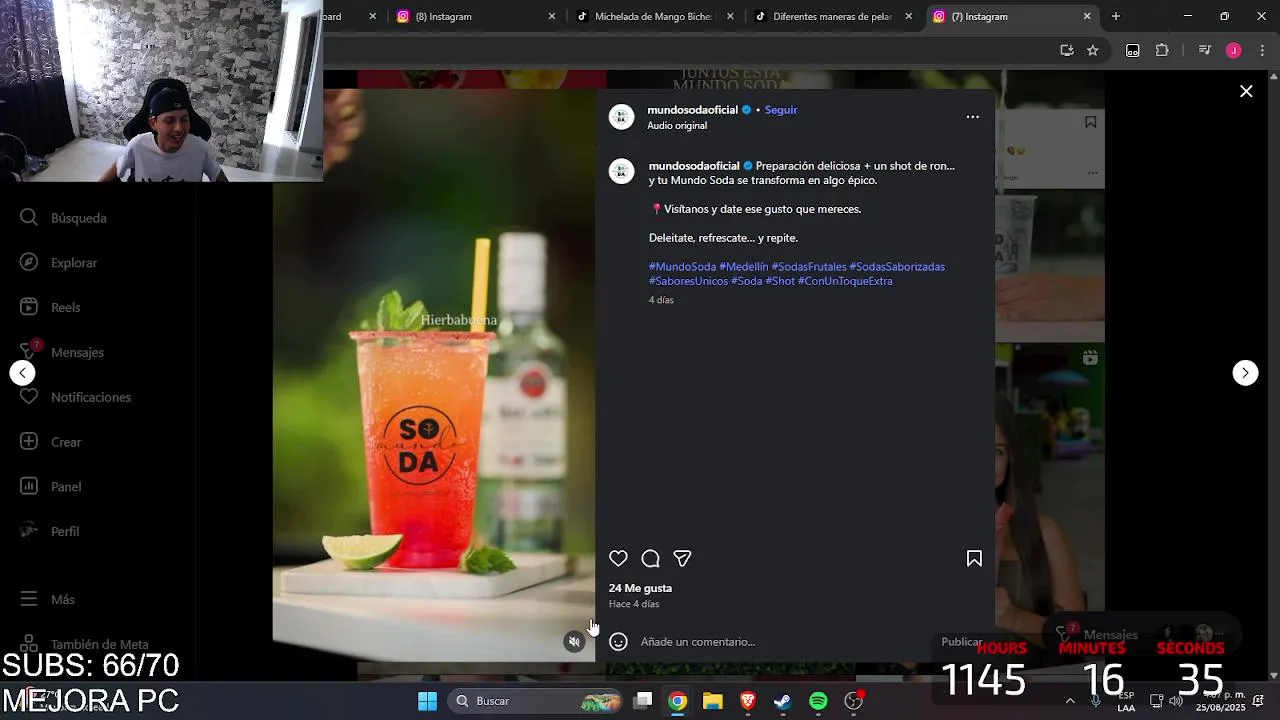
Task: Open browser extensions puzzle icon
Action: pyautogui.click(x=1162, y=50)
